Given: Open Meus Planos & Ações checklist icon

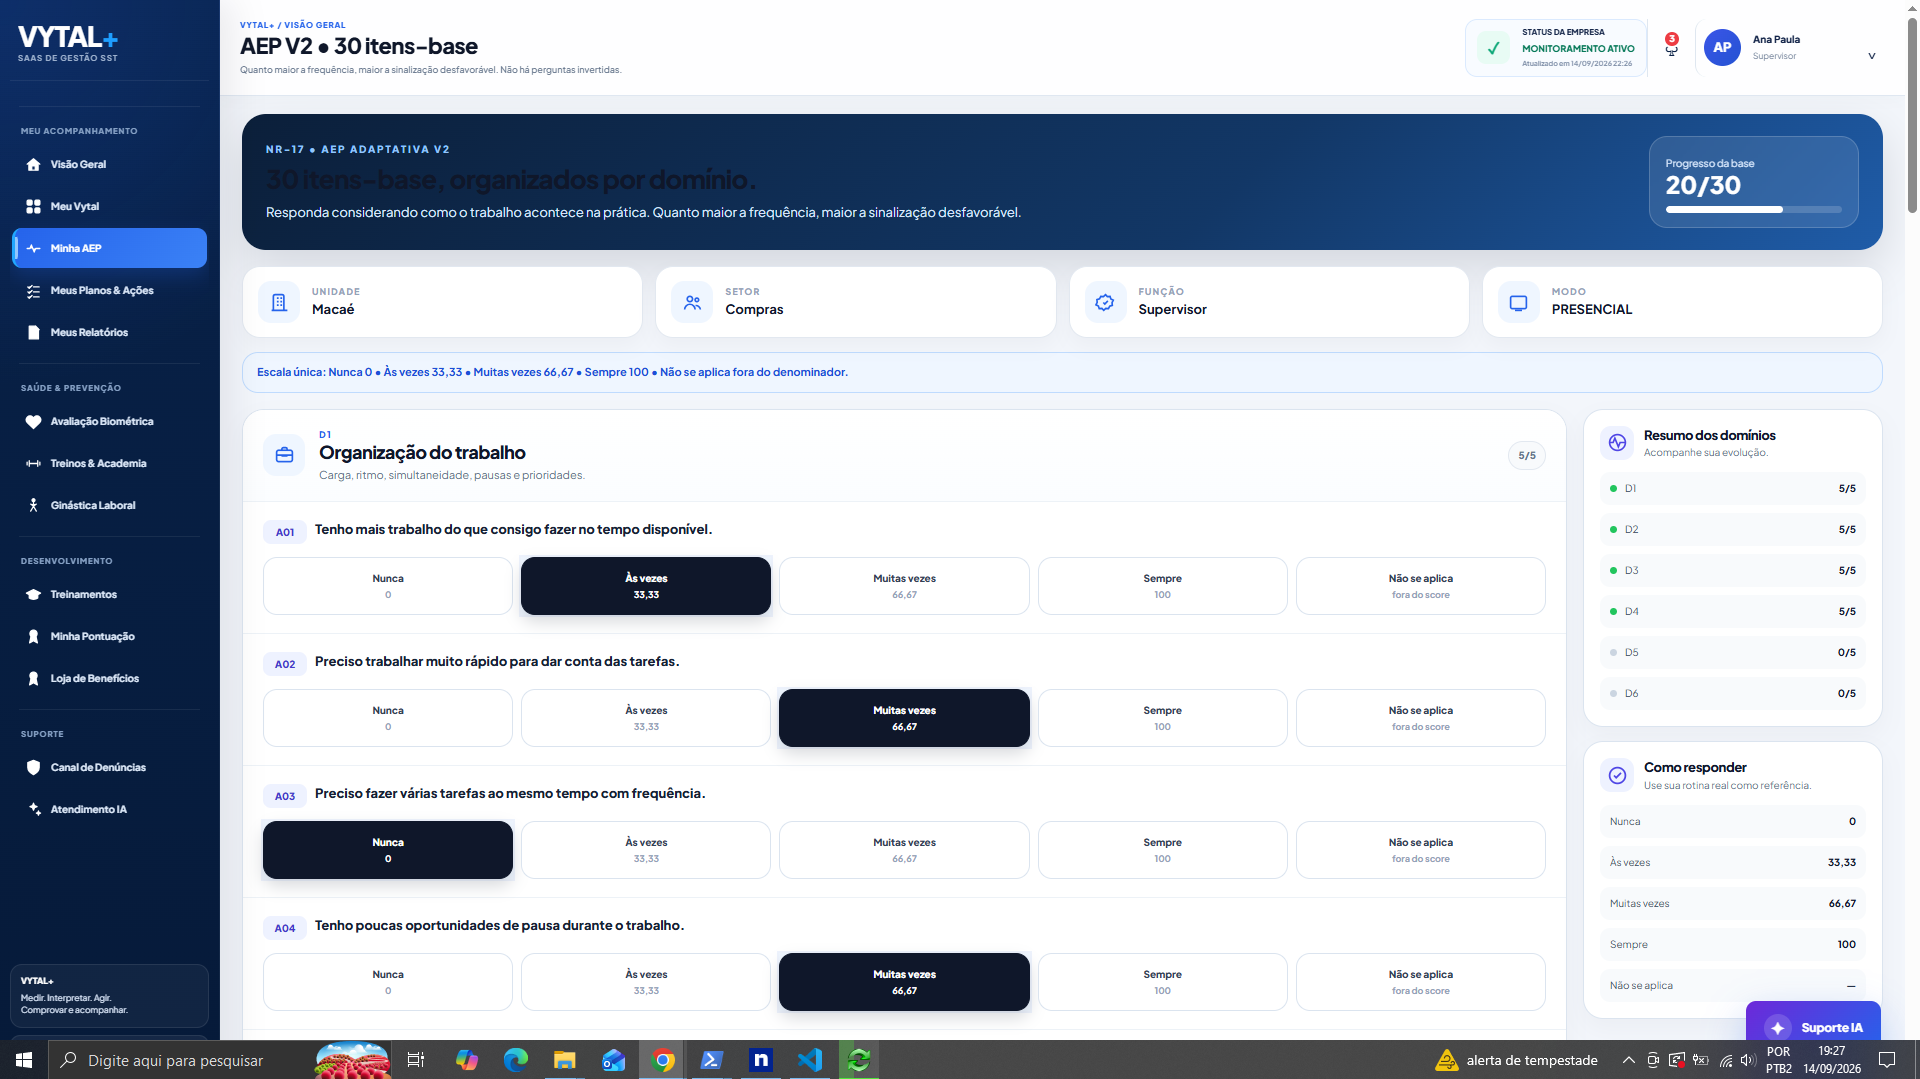Looking at the screenshot, I should pyautogui.click(x=34, y=290).
